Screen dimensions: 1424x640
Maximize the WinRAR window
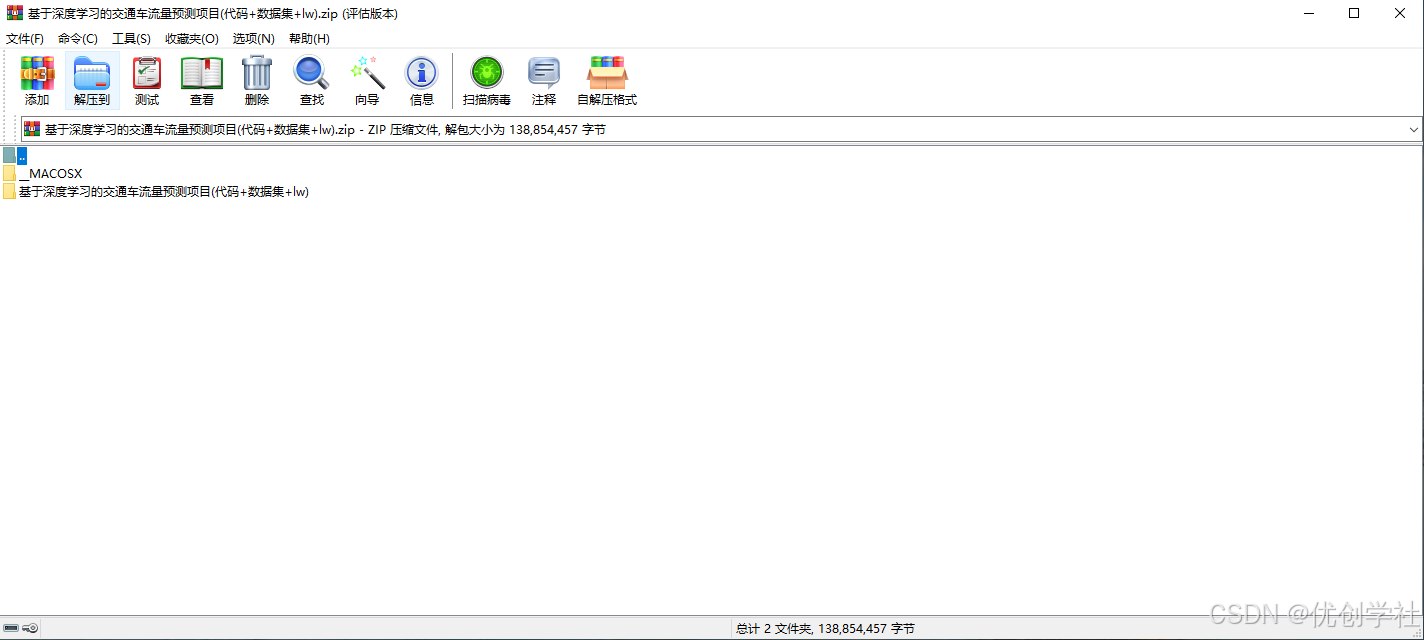1354,13
